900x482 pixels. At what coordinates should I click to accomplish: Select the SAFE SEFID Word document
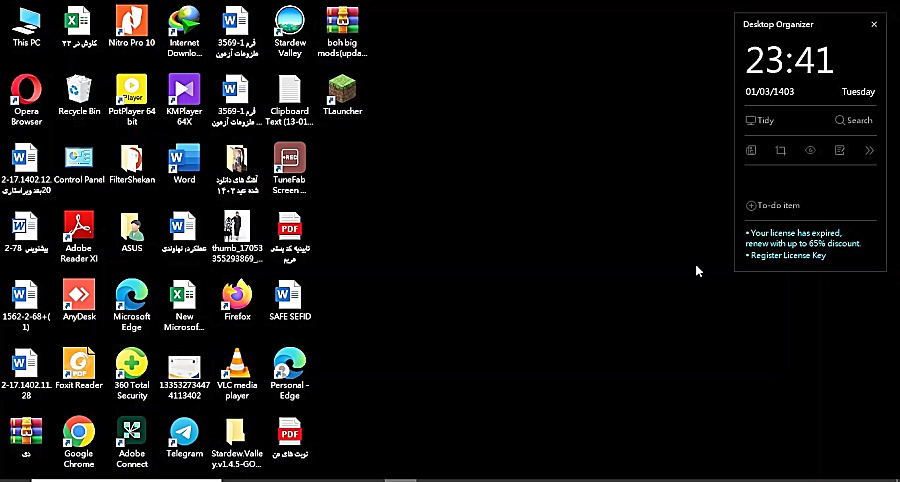coord(290,300)
